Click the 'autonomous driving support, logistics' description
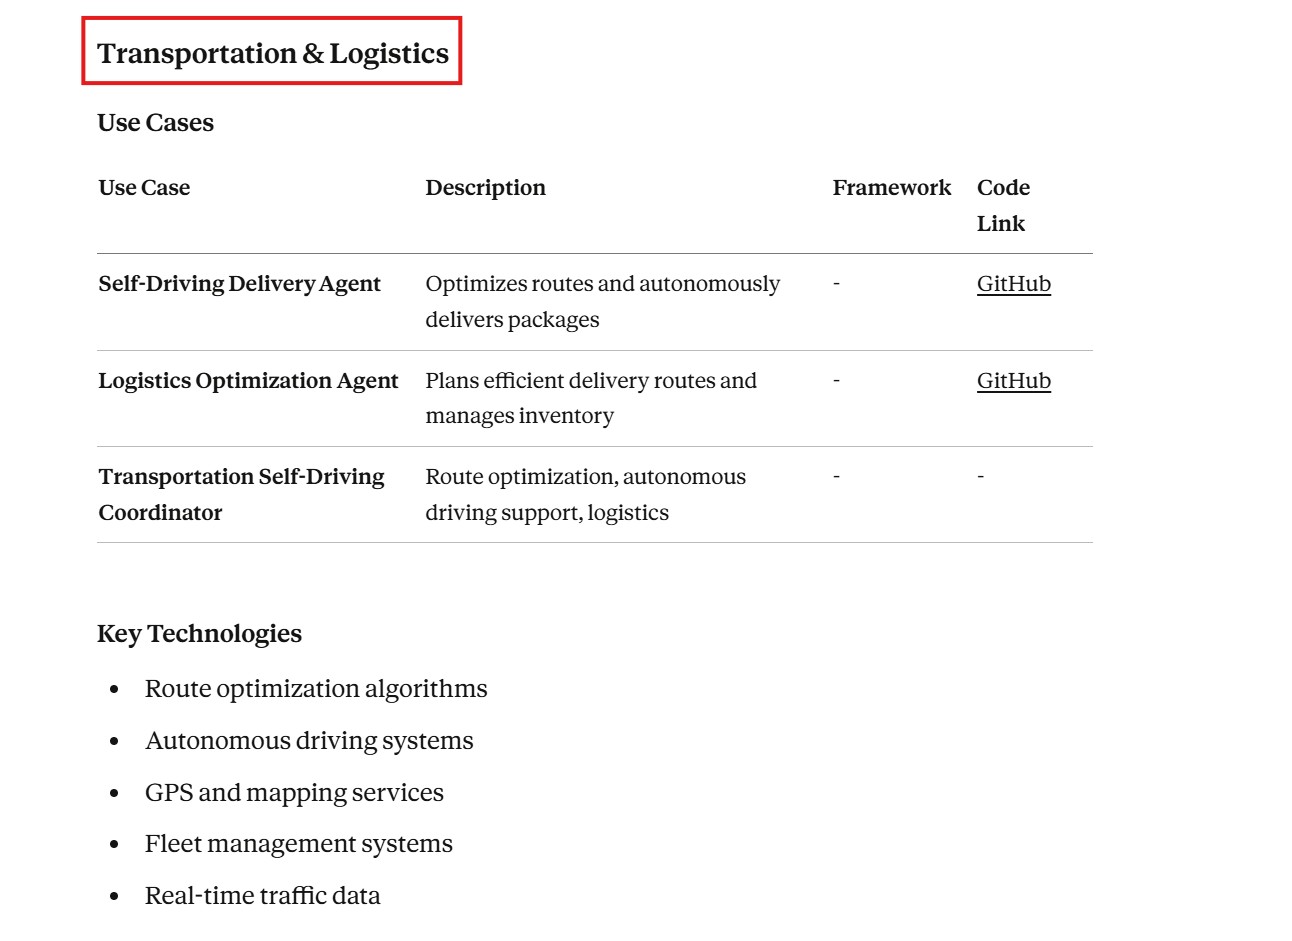Viewport: 1292px width, 941px height. pos(585,494)
